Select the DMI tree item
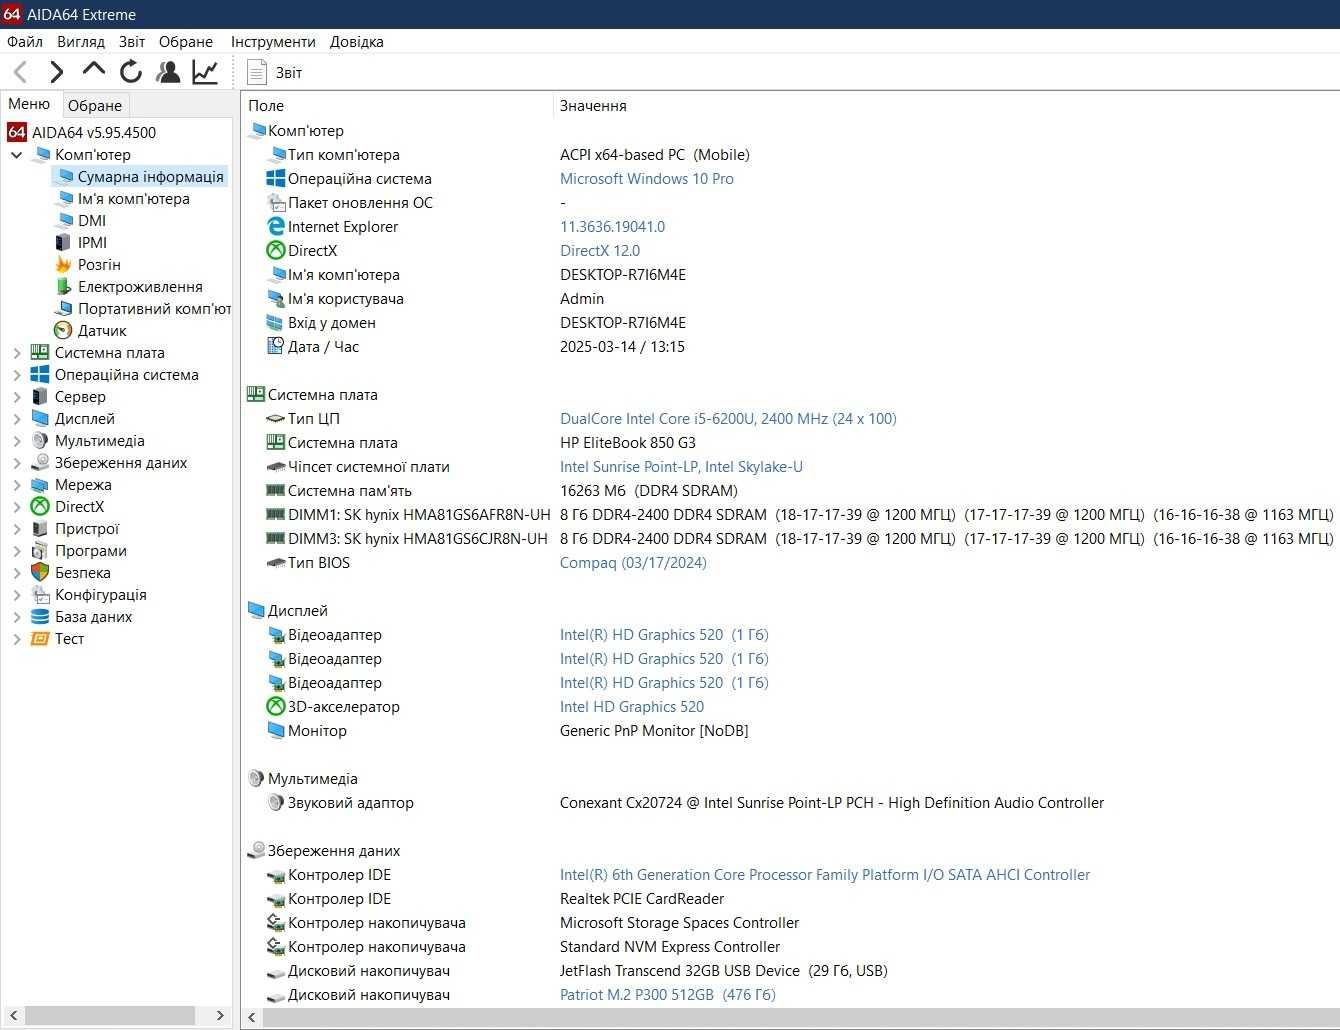Screen dimensions: 1340x1030 [x=91, y=221]
